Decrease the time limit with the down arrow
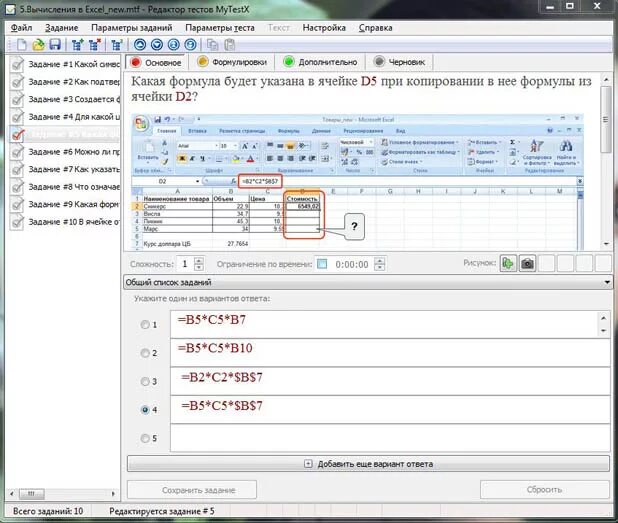 [x=379, y=267]
